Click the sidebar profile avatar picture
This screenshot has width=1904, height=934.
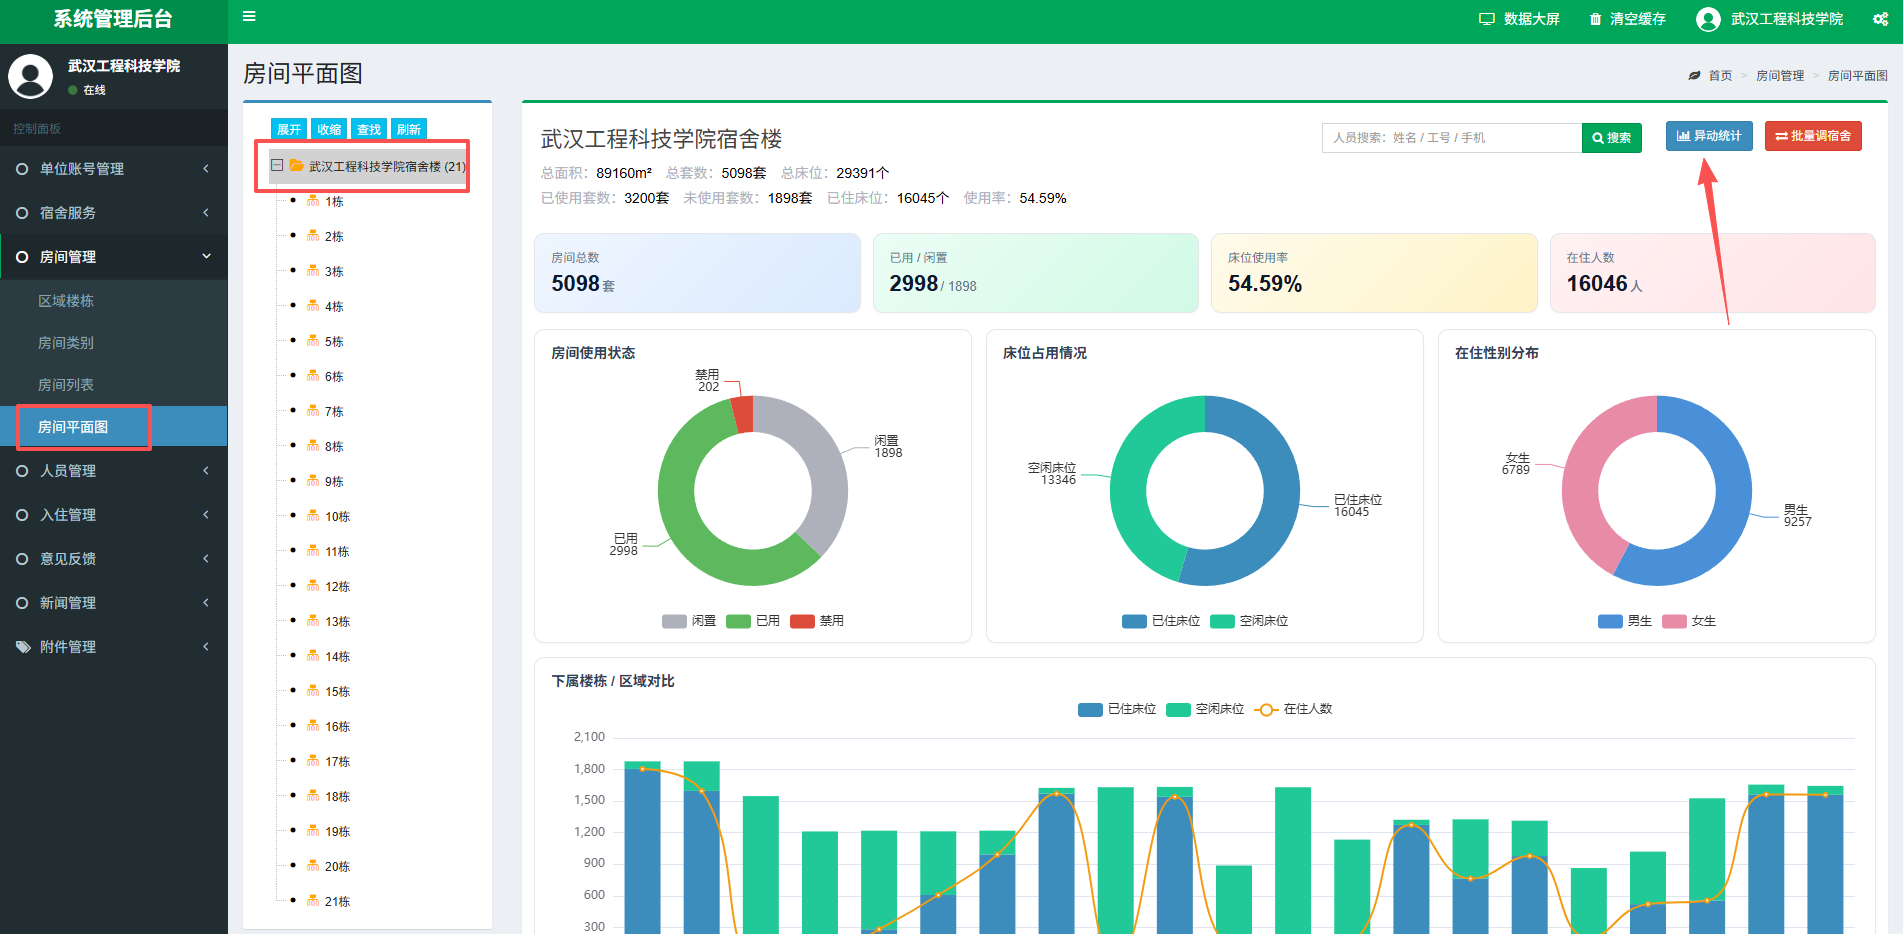(30, 77)
